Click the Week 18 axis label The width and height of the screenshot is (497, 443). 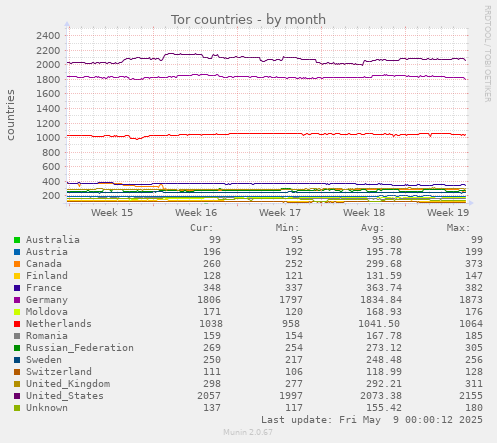(364, 213)
